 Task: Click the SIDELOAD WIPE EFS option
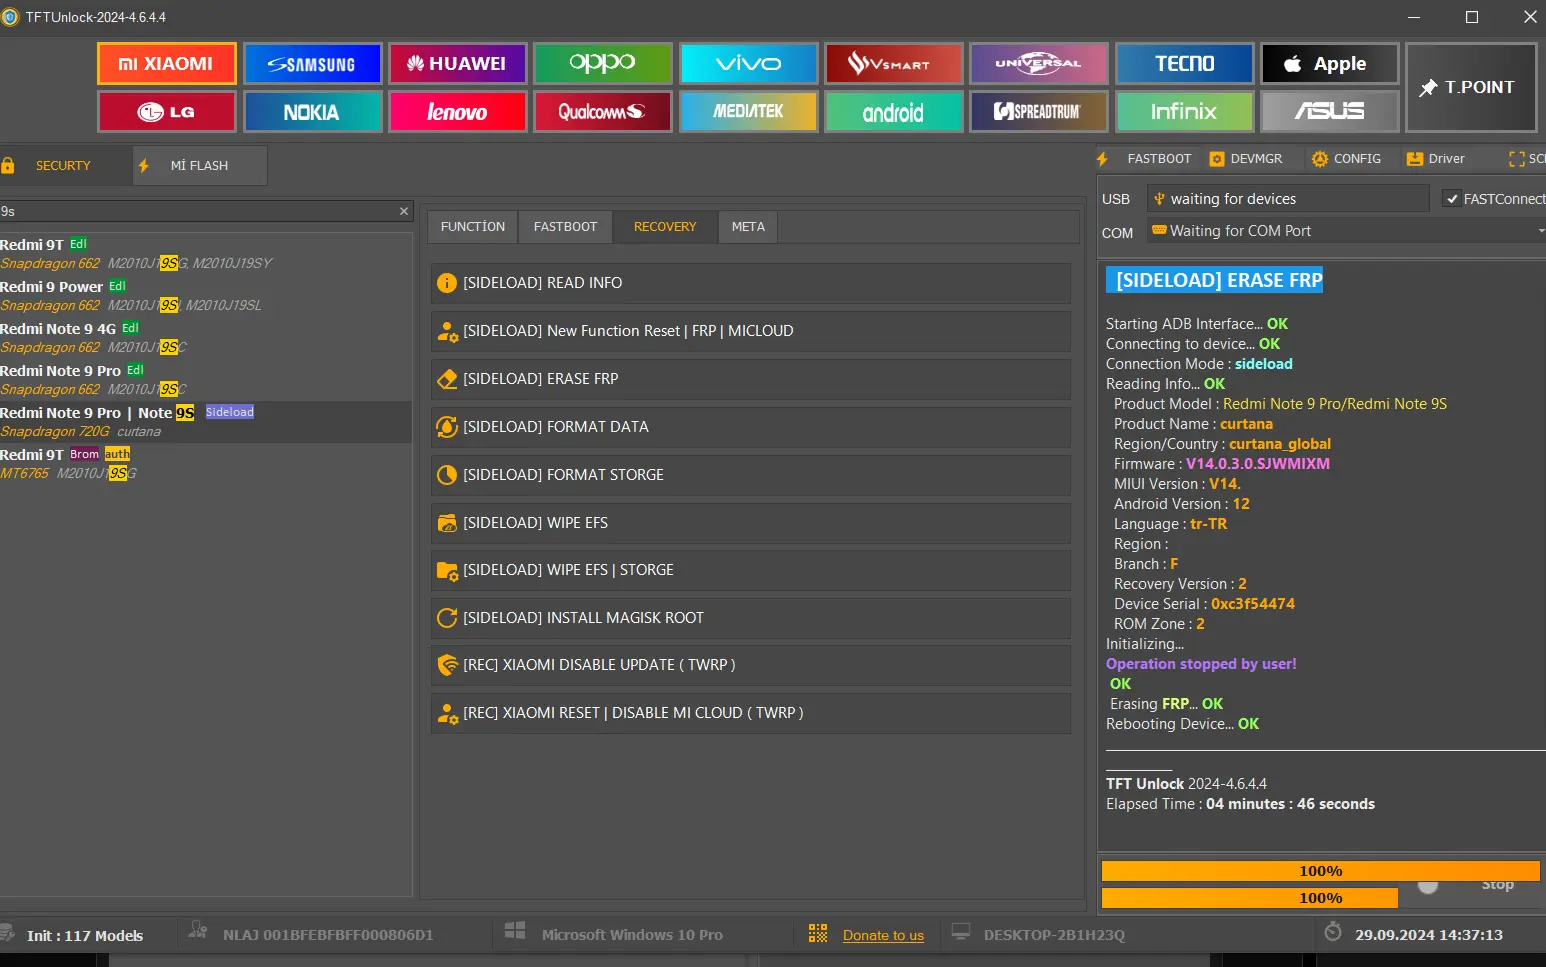click(x=751, y=523)
